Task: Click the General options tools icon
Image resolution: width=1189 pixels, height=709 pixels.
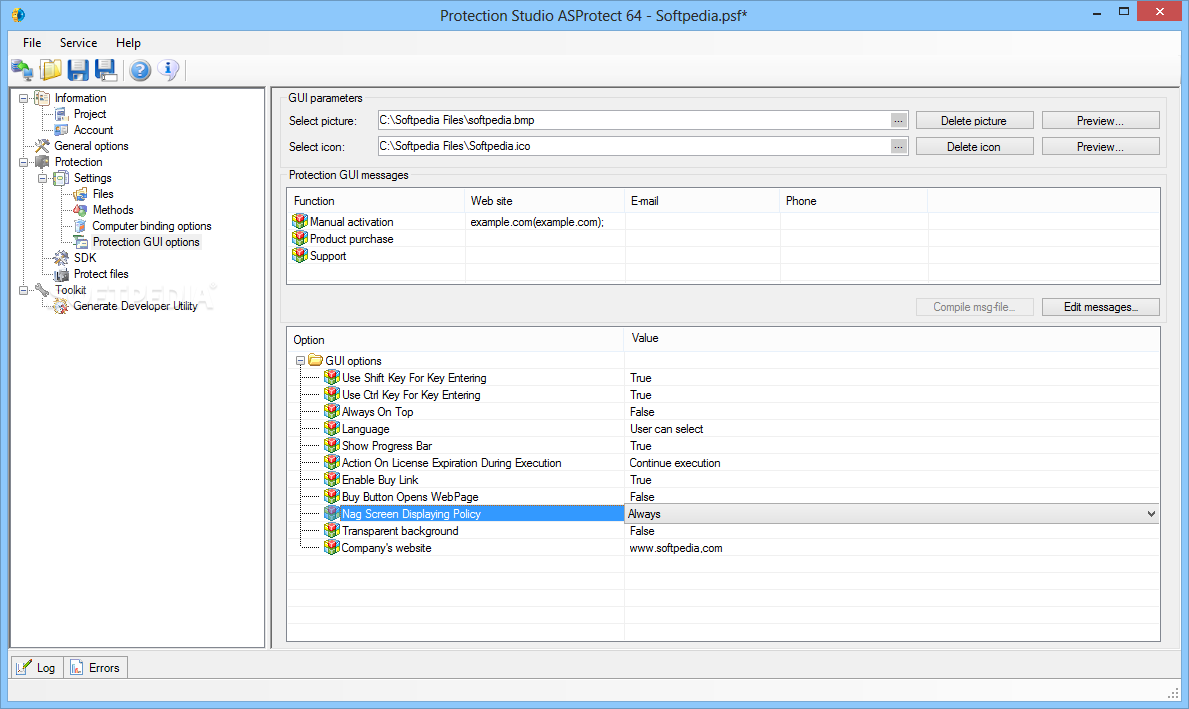Action: pyautogui.click(x=42, y=146)
